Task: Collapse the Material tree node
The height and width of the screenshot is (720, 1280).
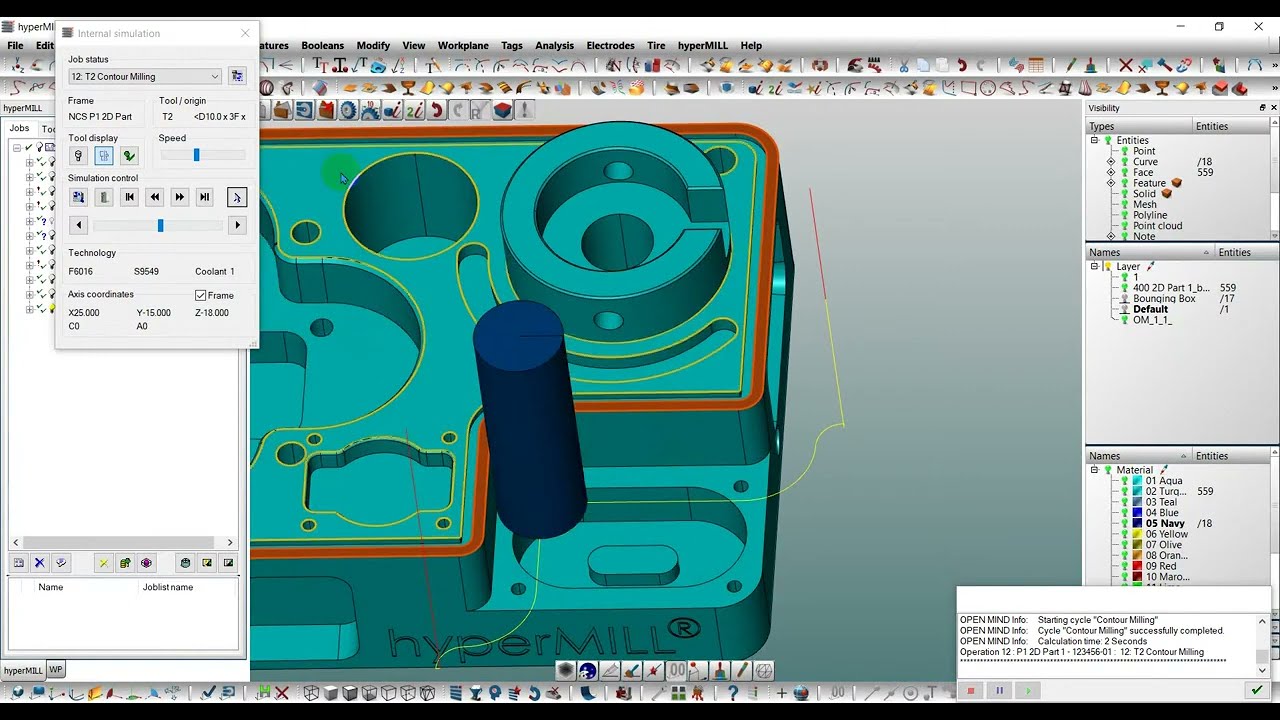Action: click(x=1095, y=470)
